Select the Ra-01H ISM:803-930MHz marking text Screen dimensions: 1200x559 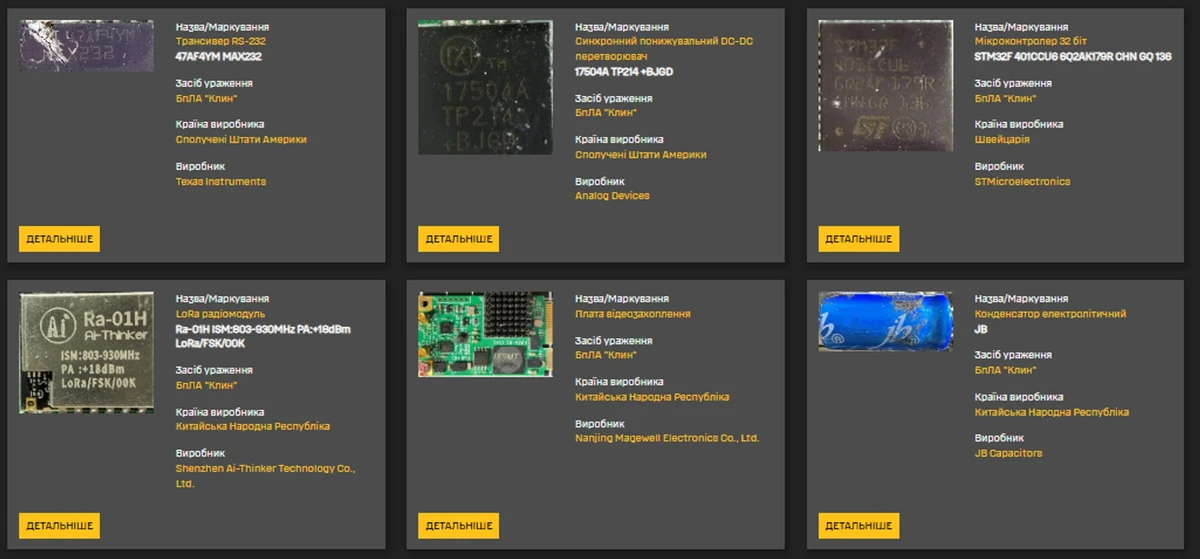point(263,336)
